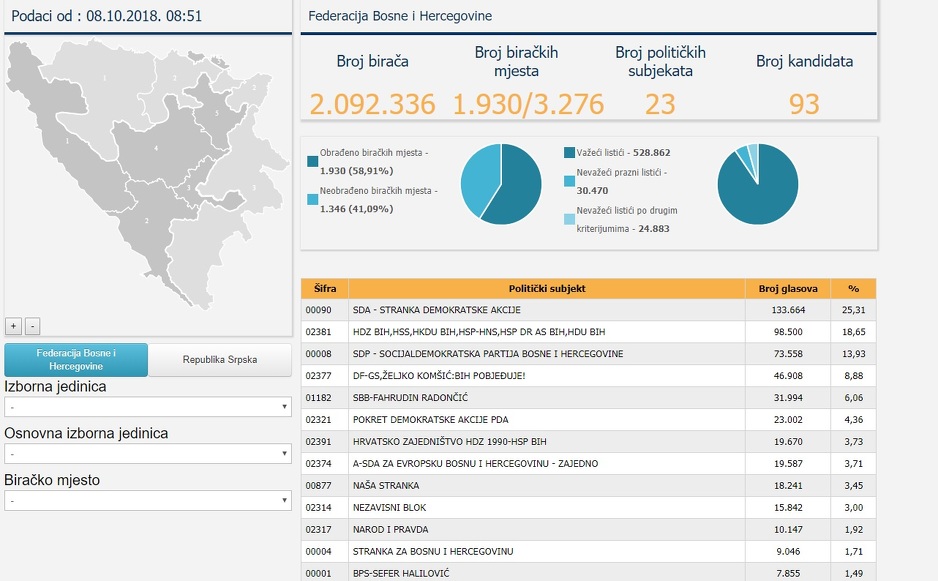Image resolution: width=938 pixels, height=581 pixels.
Task: Open the Izborna jedinica dropdown
Action: 147,408
